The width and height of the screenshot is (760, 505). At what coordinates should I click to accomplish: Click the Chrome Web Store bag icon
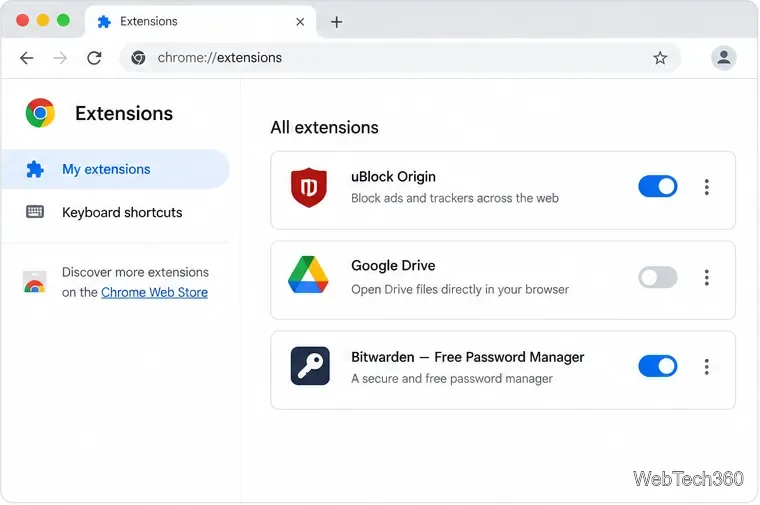tap(34, 282)
